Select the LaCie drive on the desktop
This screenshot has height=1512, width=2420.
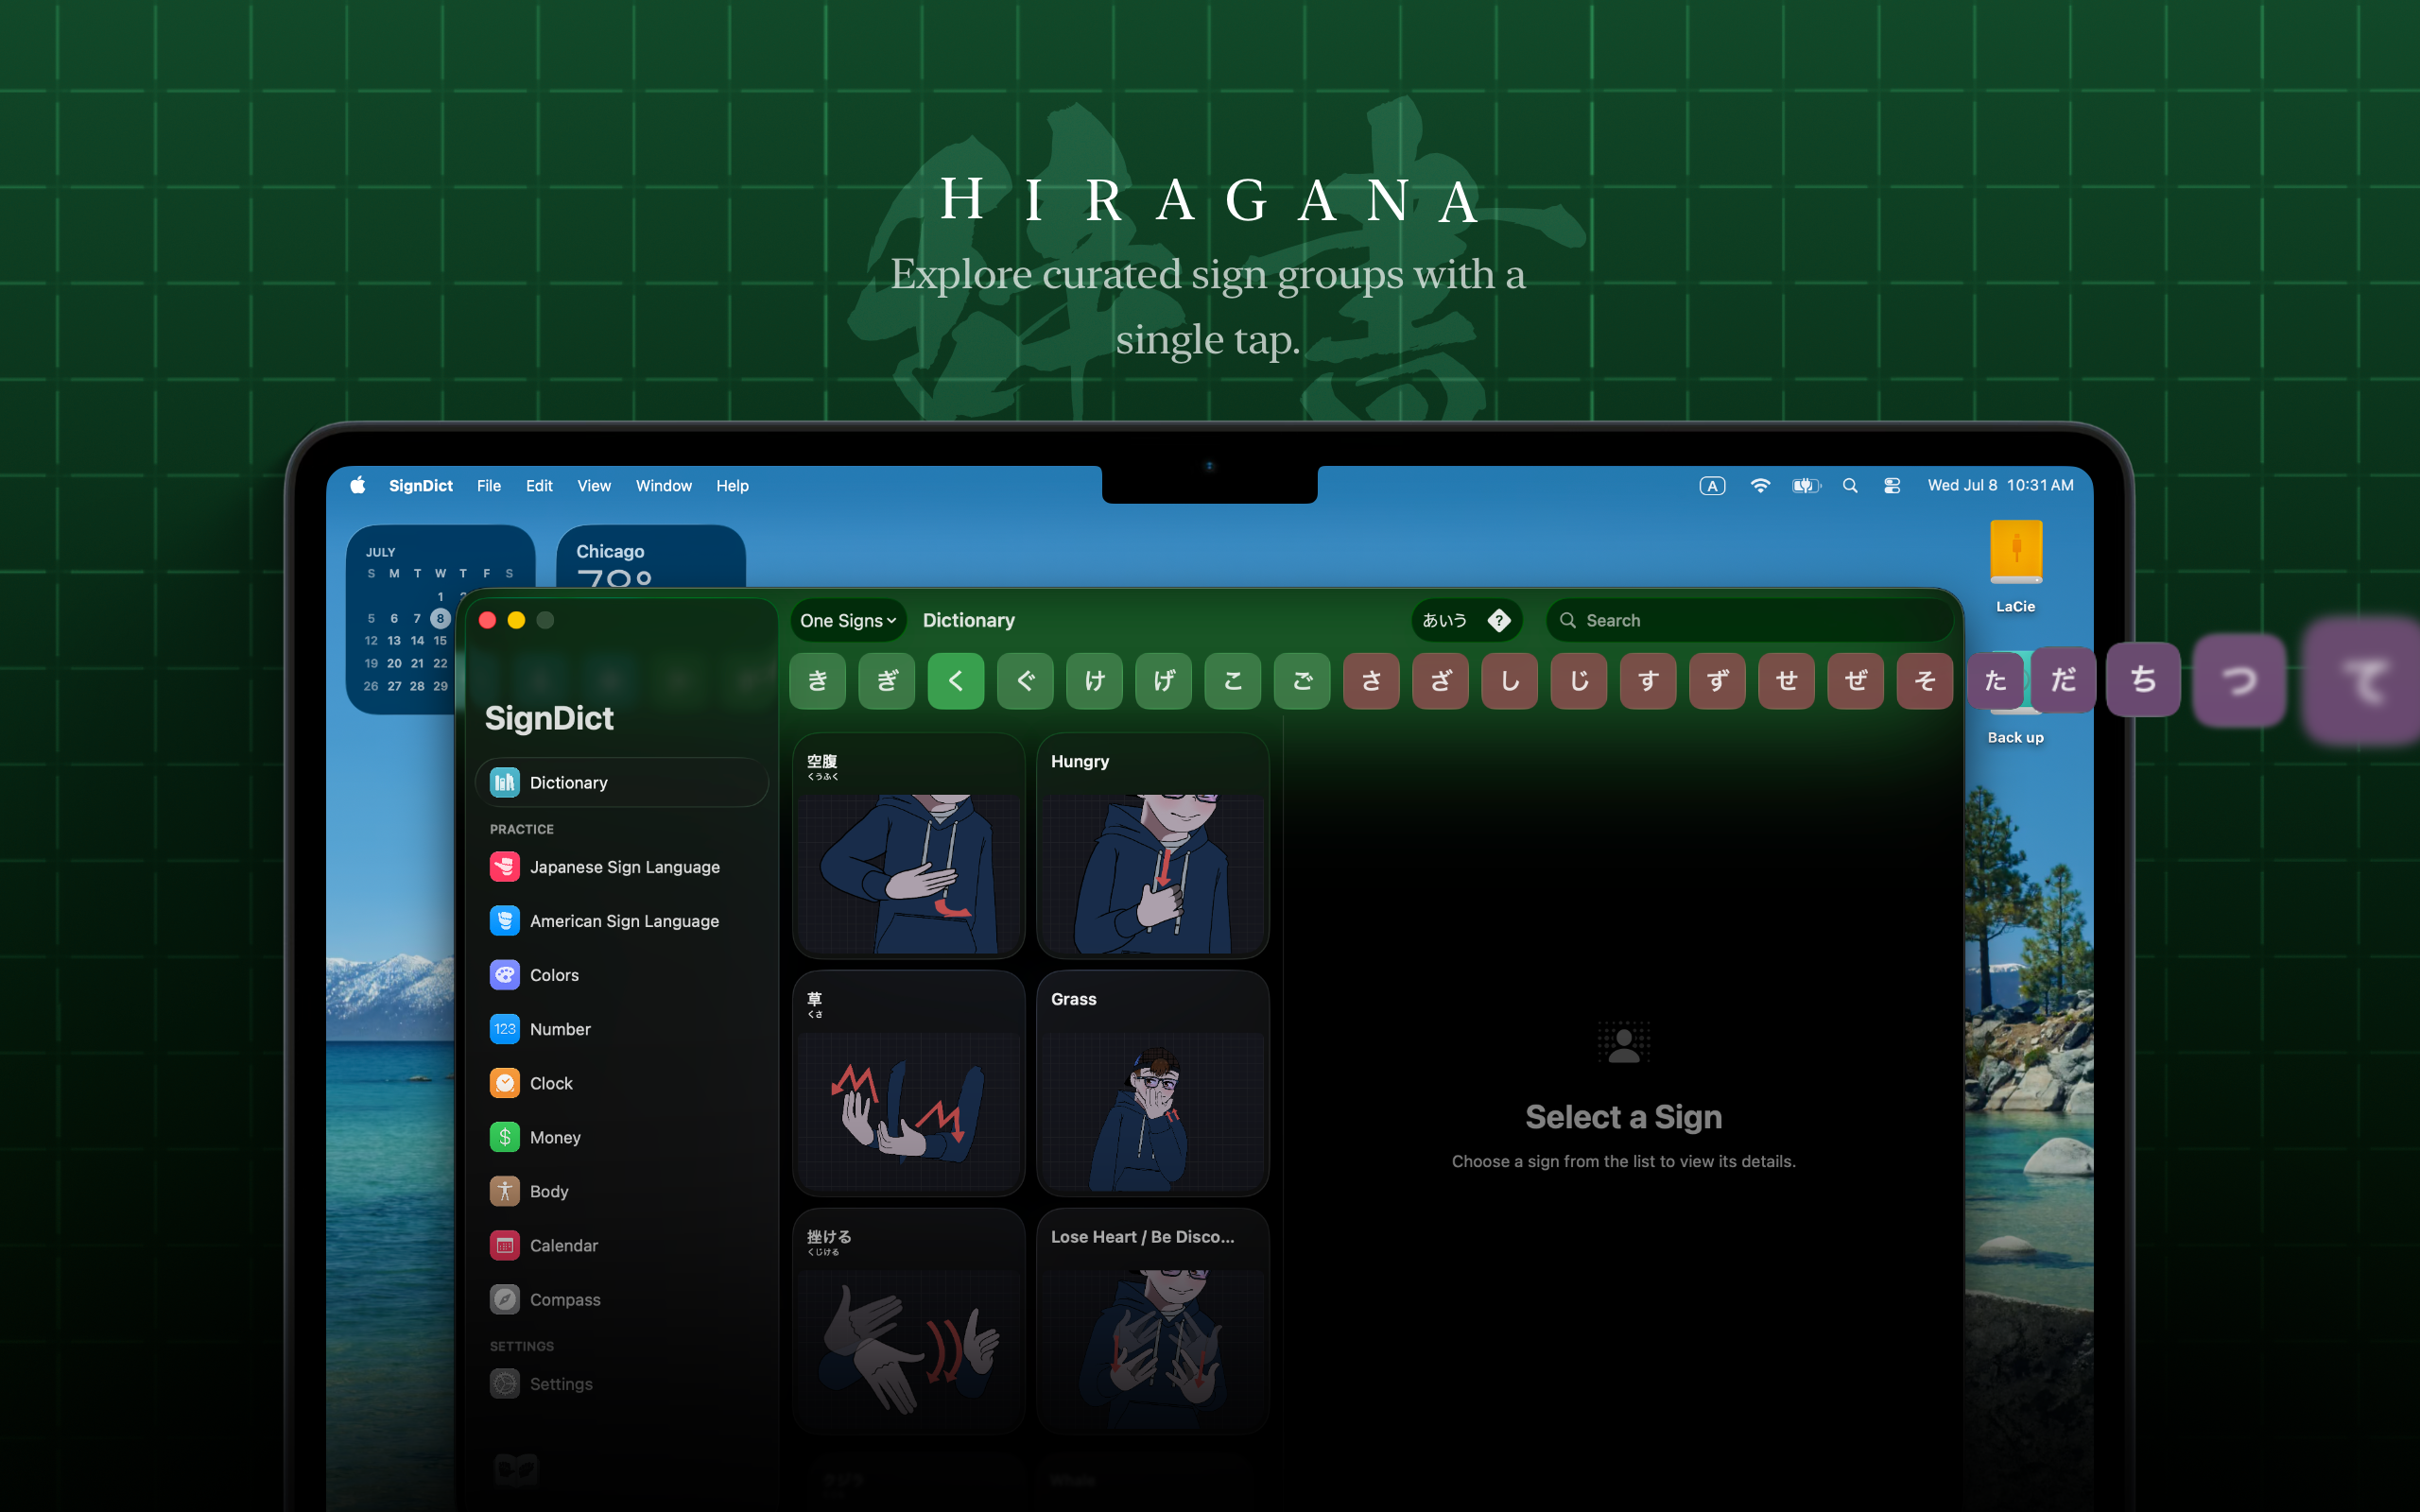click(2016, 565)
